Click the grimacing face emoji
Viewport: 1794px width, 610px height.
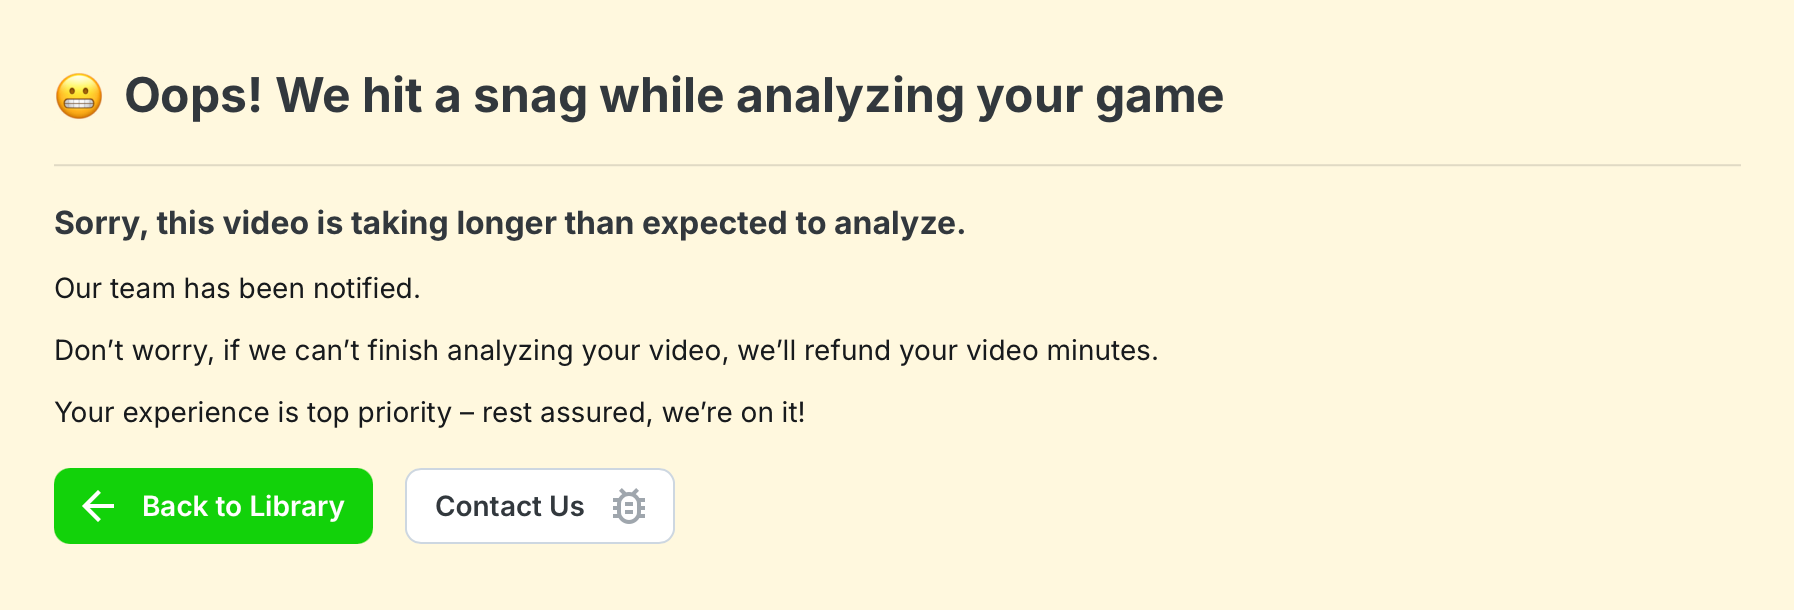[x=79, y=97]
